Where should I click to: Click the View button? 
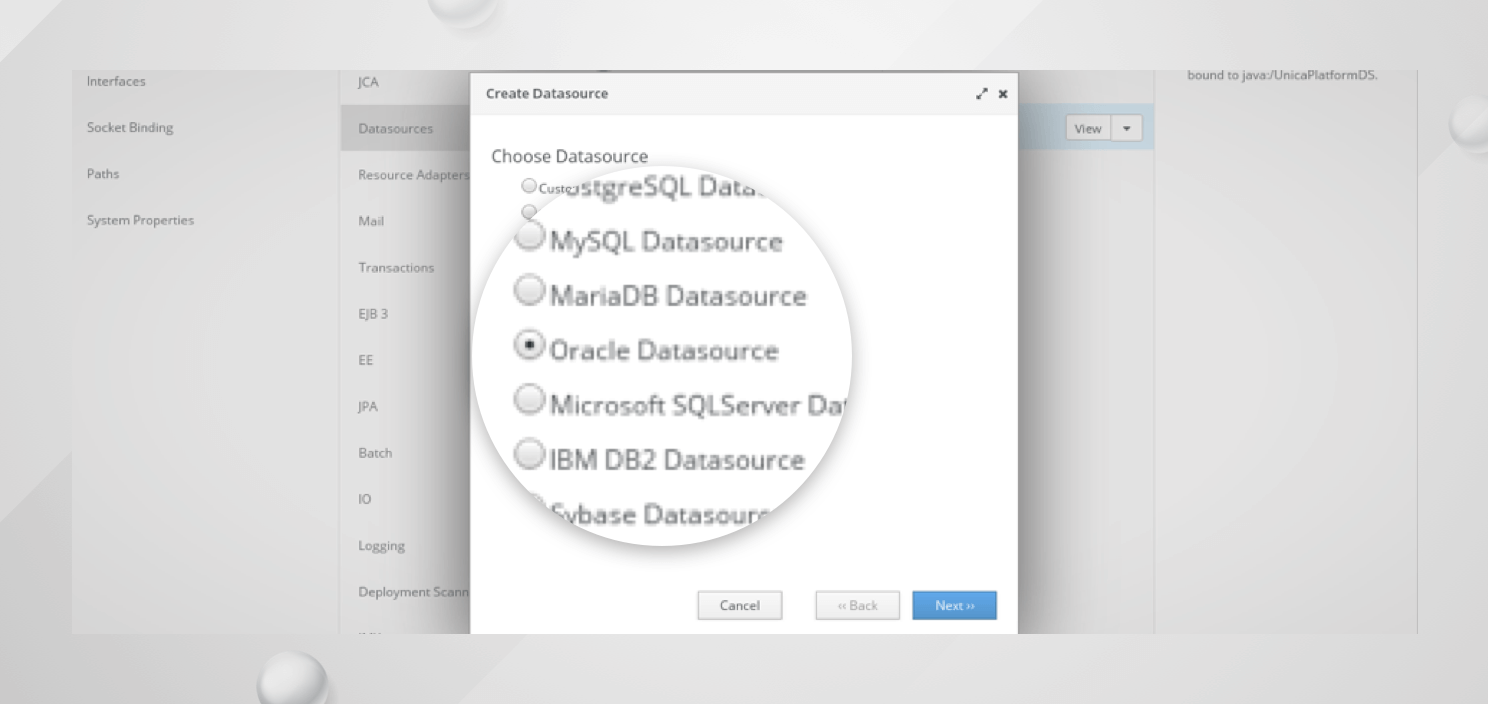pyautogui.click(x=1087, y=128)
